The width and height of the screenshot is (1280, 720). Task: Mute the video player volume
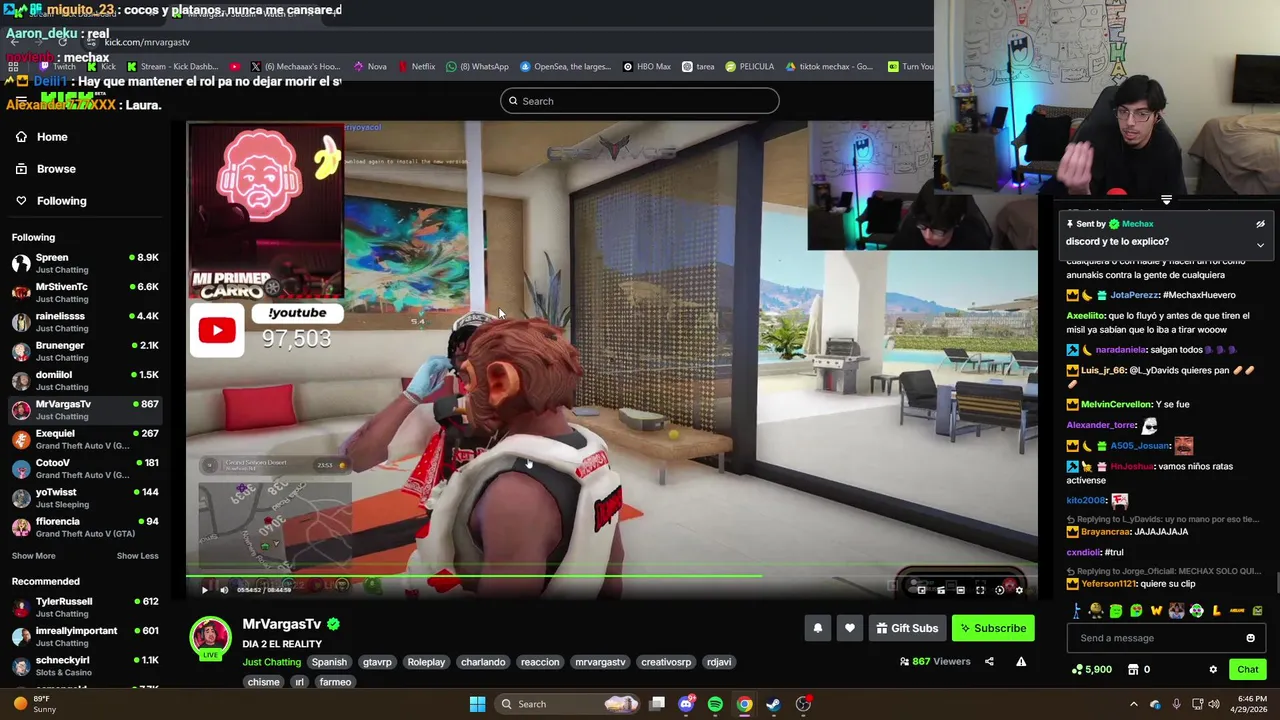(224, 590)
